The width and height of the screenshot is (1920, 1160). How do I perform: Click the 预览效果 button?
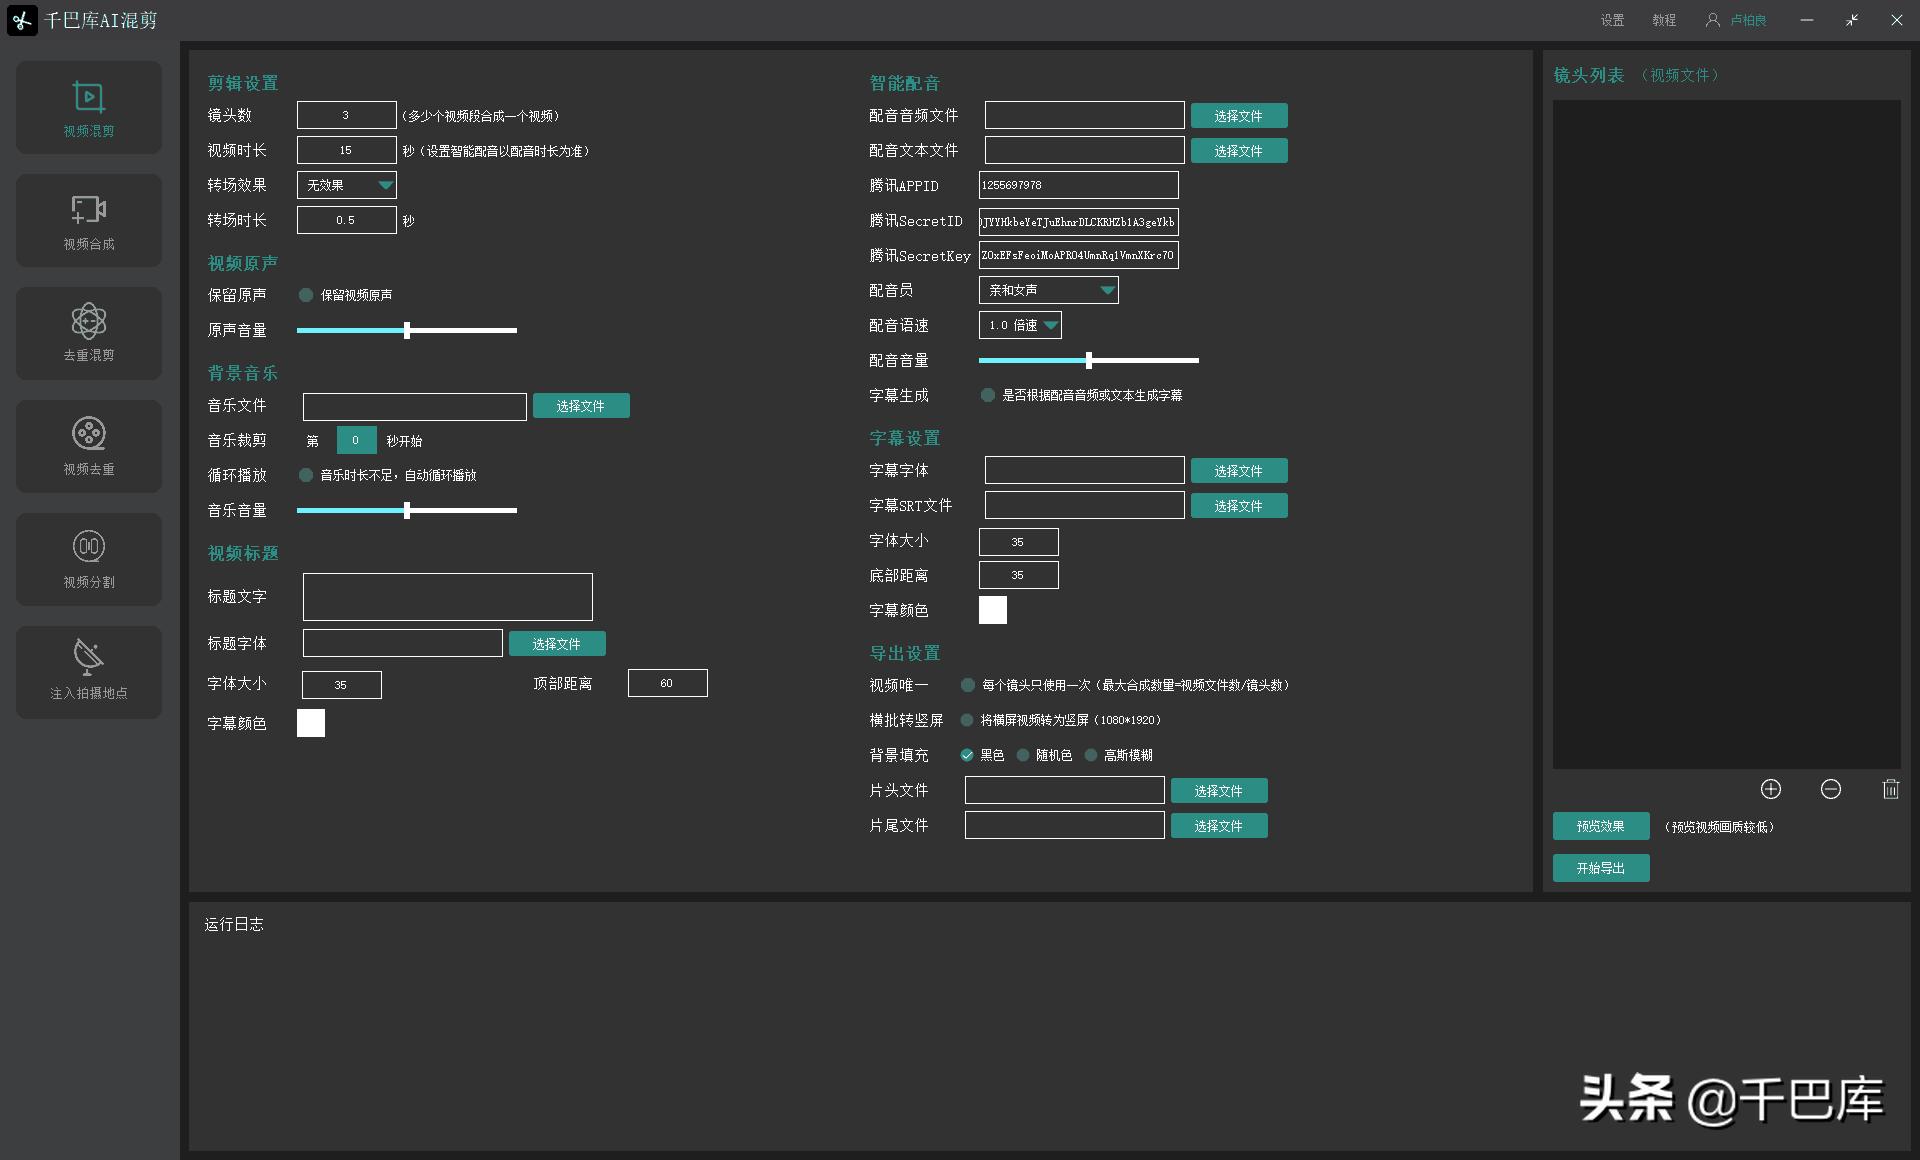(1600, 826)
